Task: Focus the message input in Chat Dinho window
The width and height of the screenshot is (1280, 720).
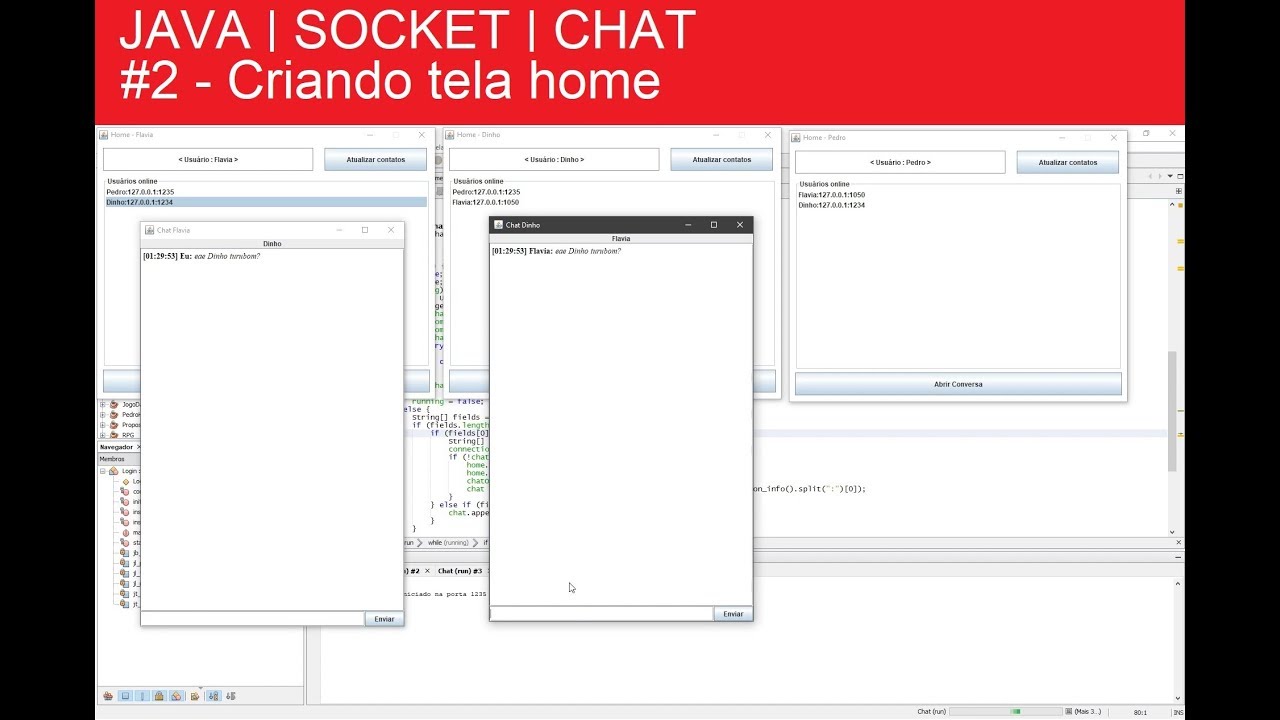Action: (x=601, y=614)
